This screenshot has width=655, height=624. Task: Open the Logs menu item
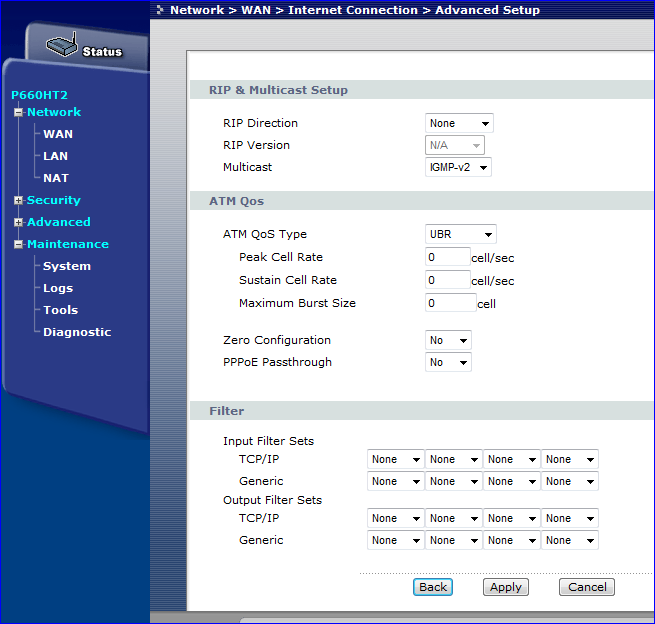(x=58, y=288)
